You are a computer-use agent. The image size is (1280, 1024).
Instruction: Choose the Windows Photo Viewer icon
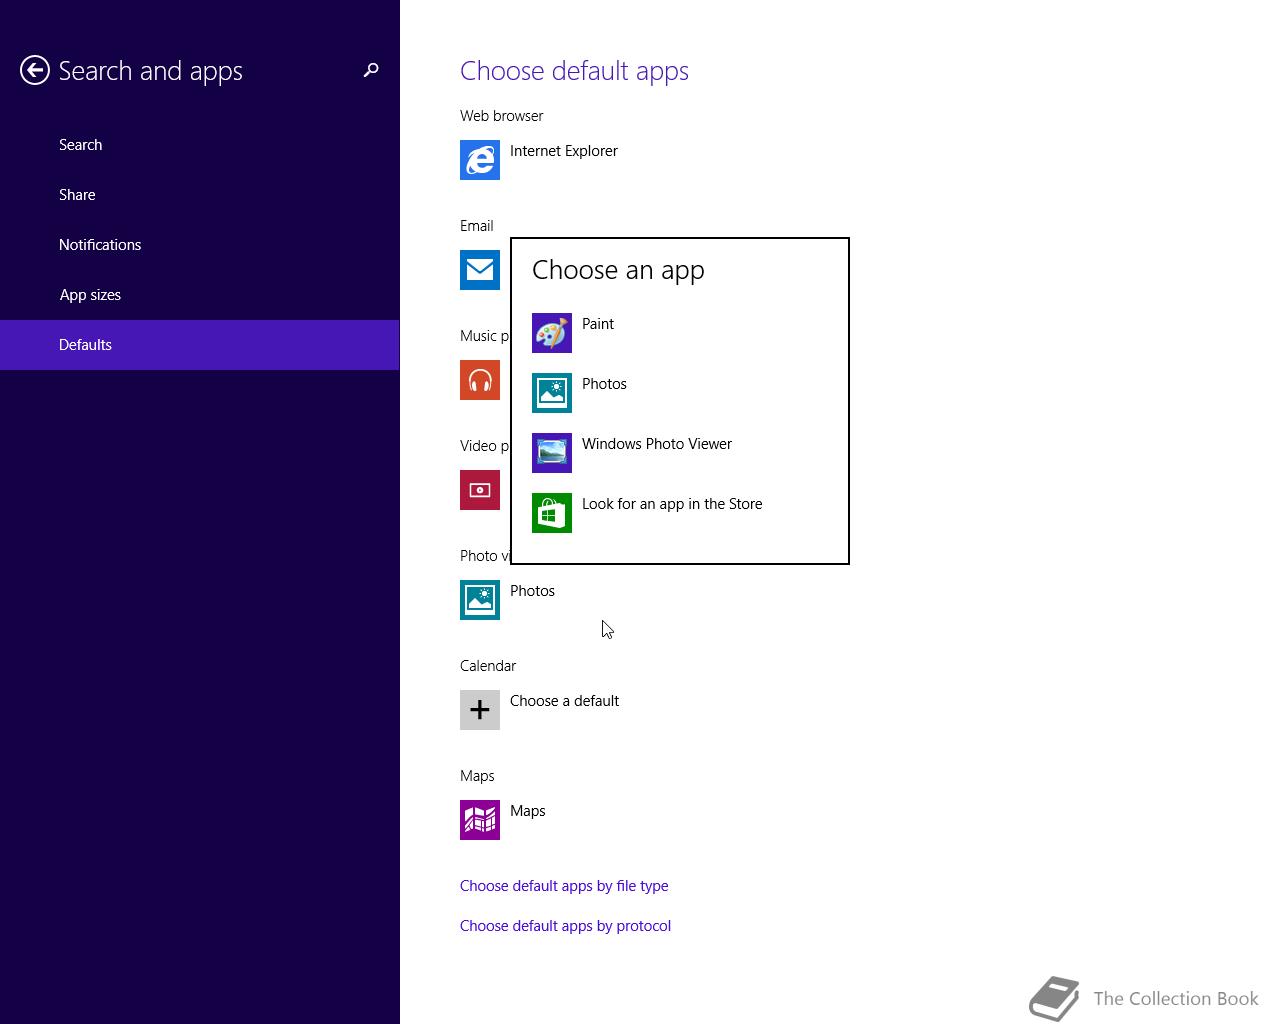(552, 453)
